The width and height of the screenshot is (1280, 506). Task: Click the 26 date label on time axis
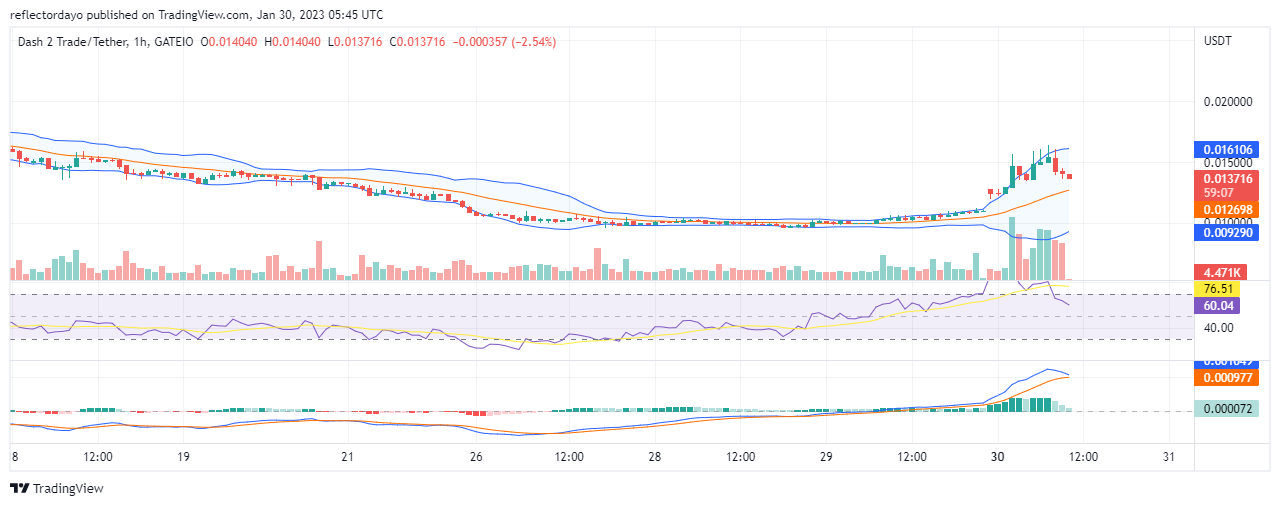476,456
